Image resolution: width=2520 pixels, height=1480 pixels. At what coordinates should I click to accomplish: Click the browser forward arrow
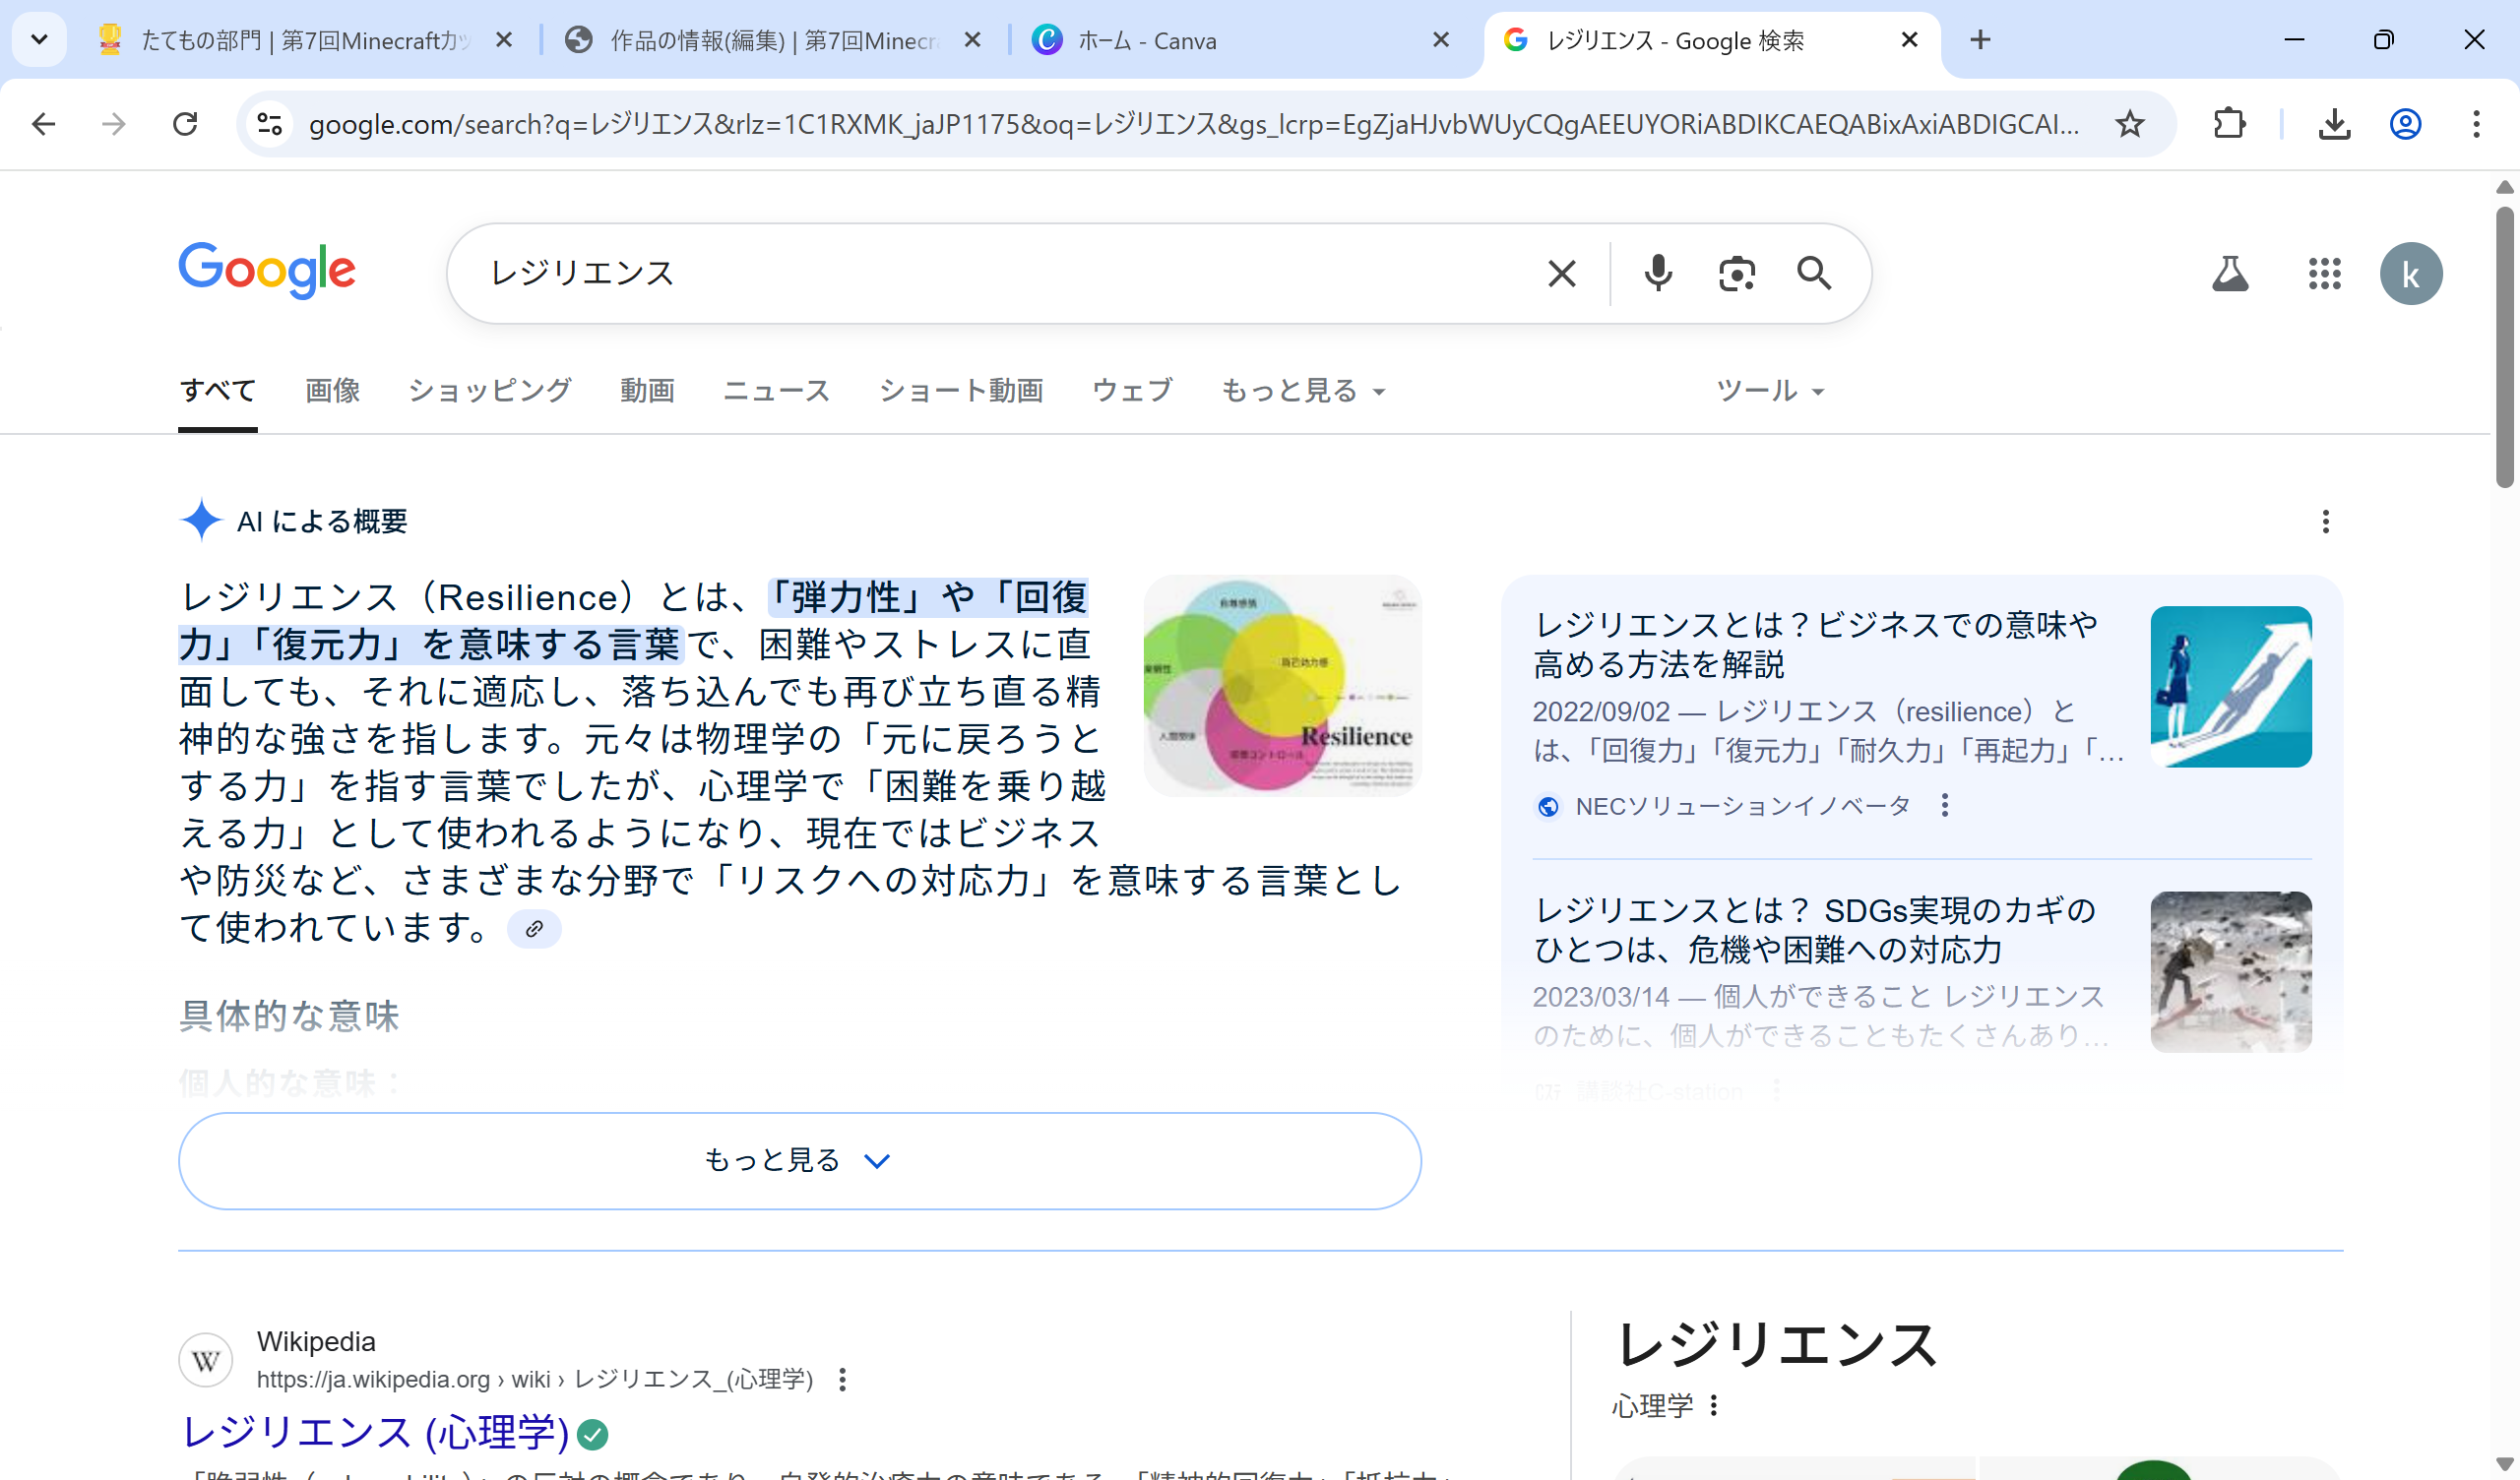(x=114, y=124)
